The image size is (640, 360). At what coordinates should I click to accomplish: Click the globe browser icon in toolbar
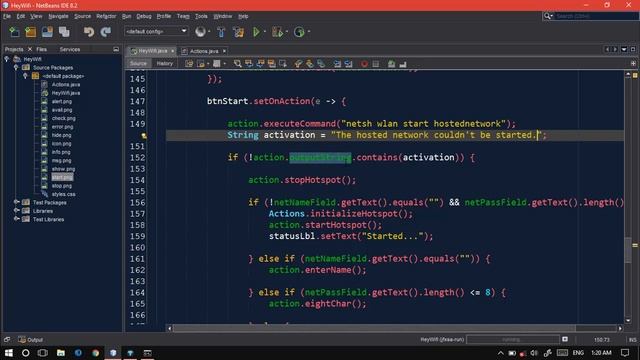200,32
